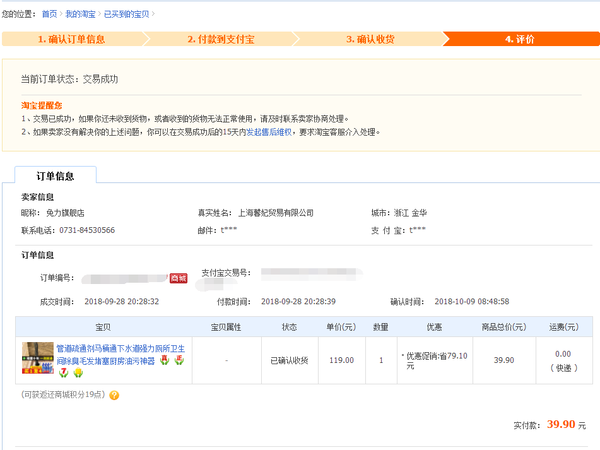Click the 真 genuine-guarantee icon
The image size is (600, 450).
coord(165,360)
